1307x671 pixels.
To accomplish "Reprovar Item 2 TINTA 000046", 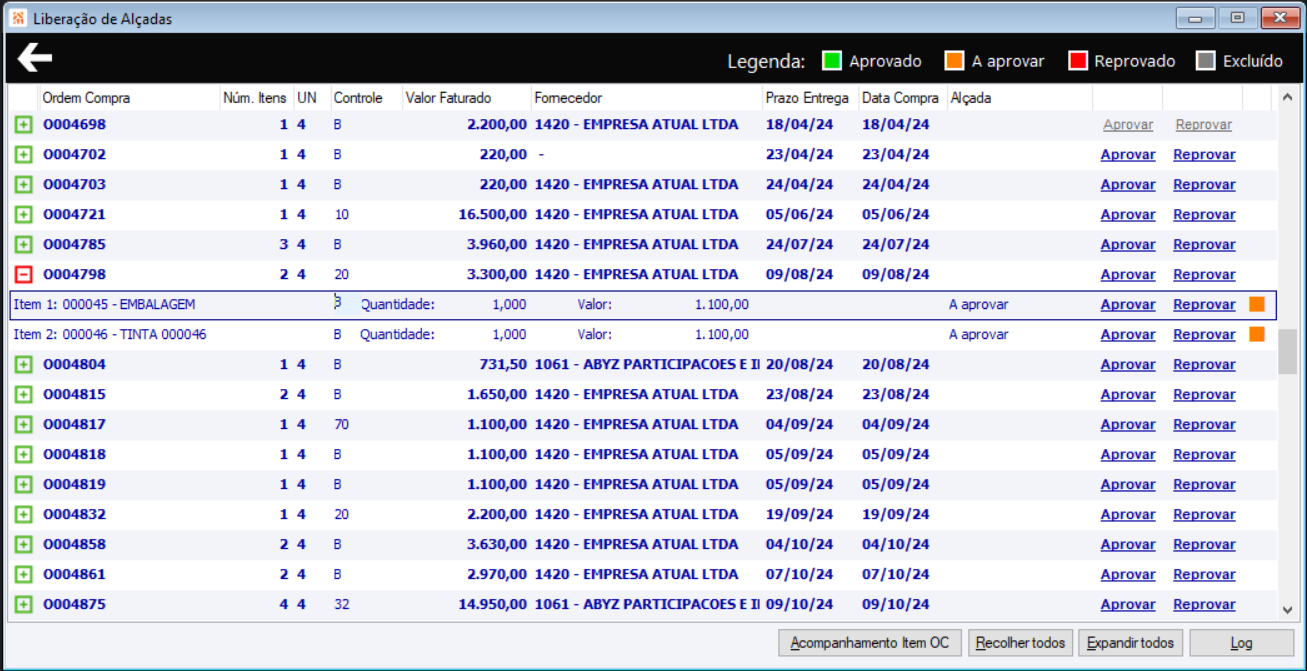I will (1204, 335).
